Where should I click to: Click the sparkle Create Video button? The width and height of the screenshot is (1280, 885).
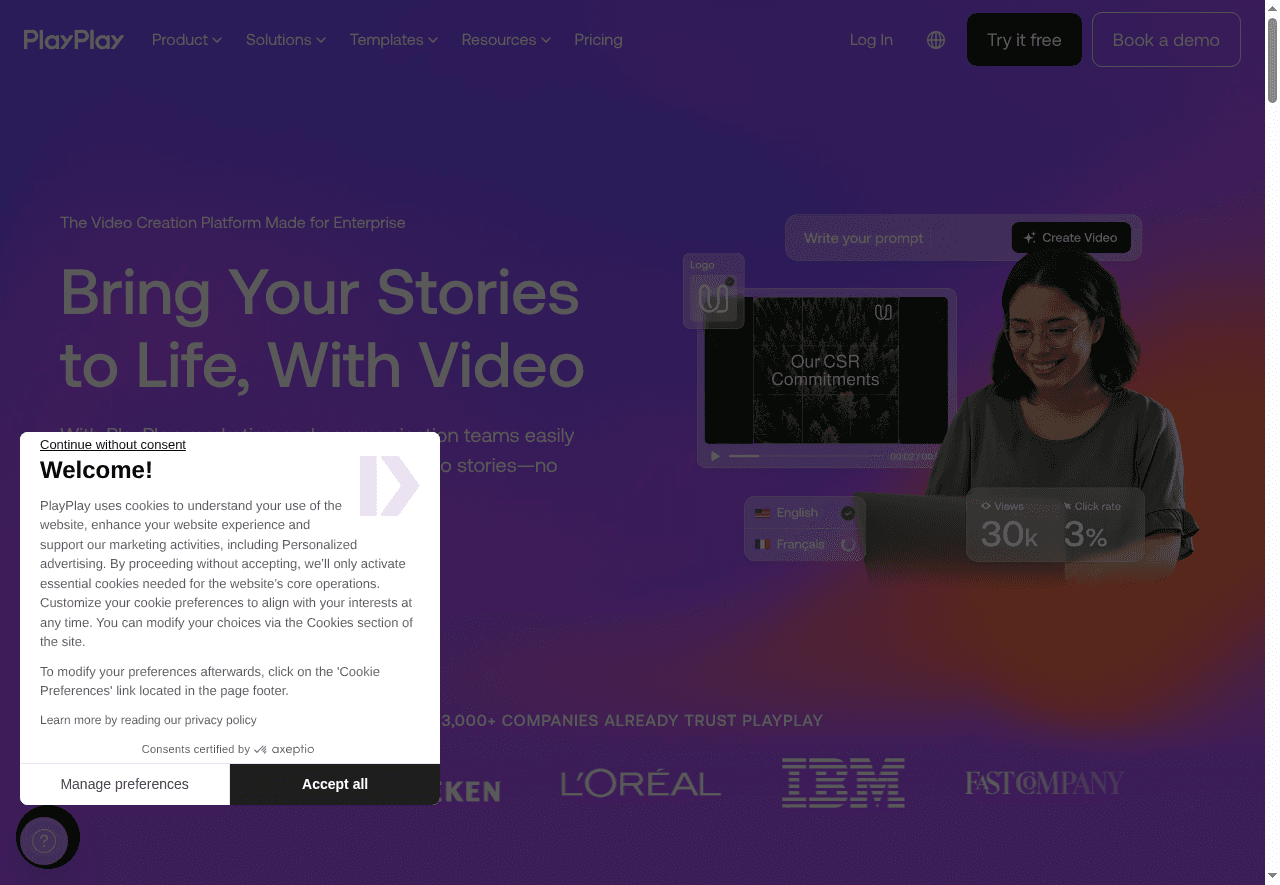pyautogui.click(x=1071, y=238)
